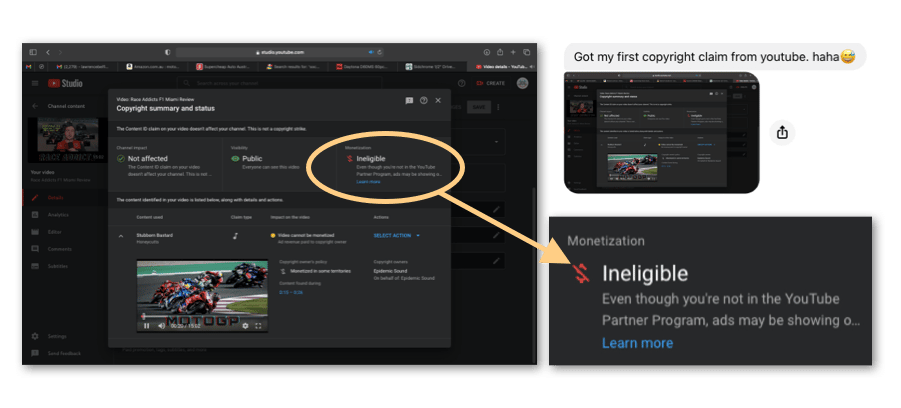This screenshot has height=408, width=901.
Task: Open the SELECT ACTION dropdown
Action: coord(396,236)
